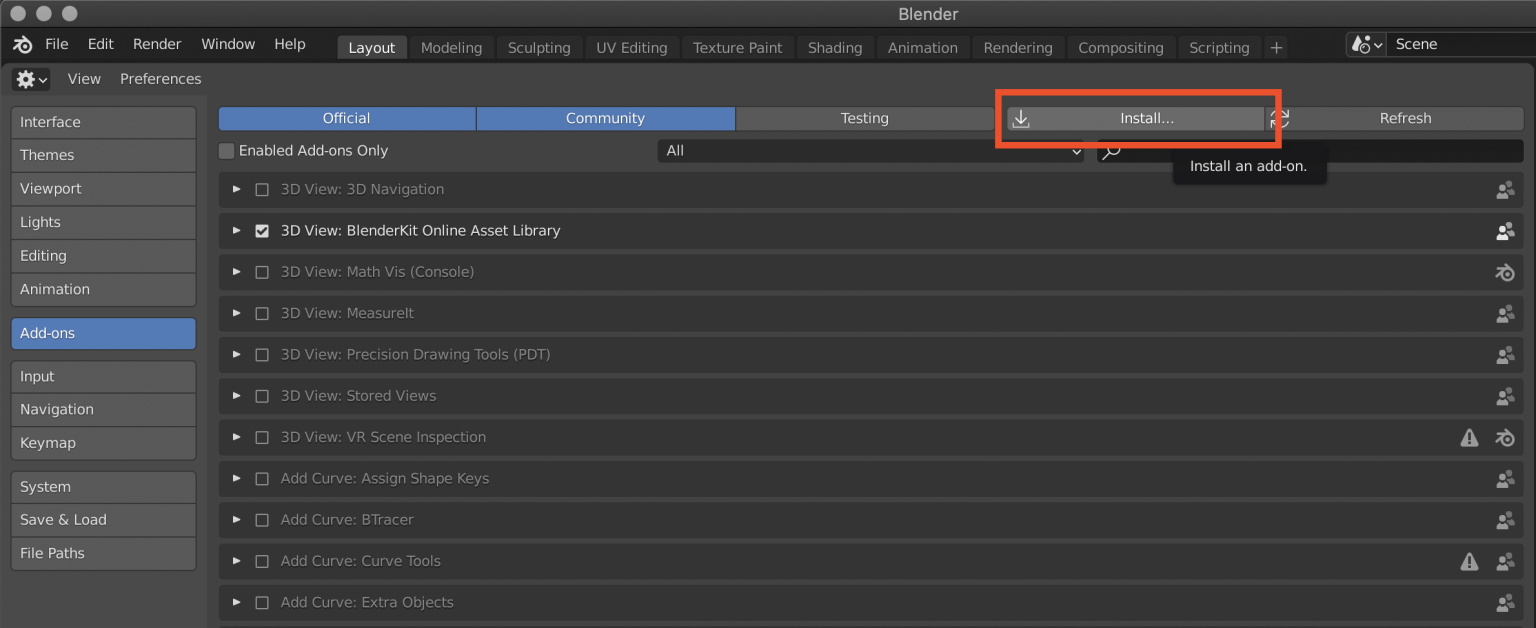Disable BlenderKit Online Asset Library checkbox

pyautogui.click(x=262, y=231)
